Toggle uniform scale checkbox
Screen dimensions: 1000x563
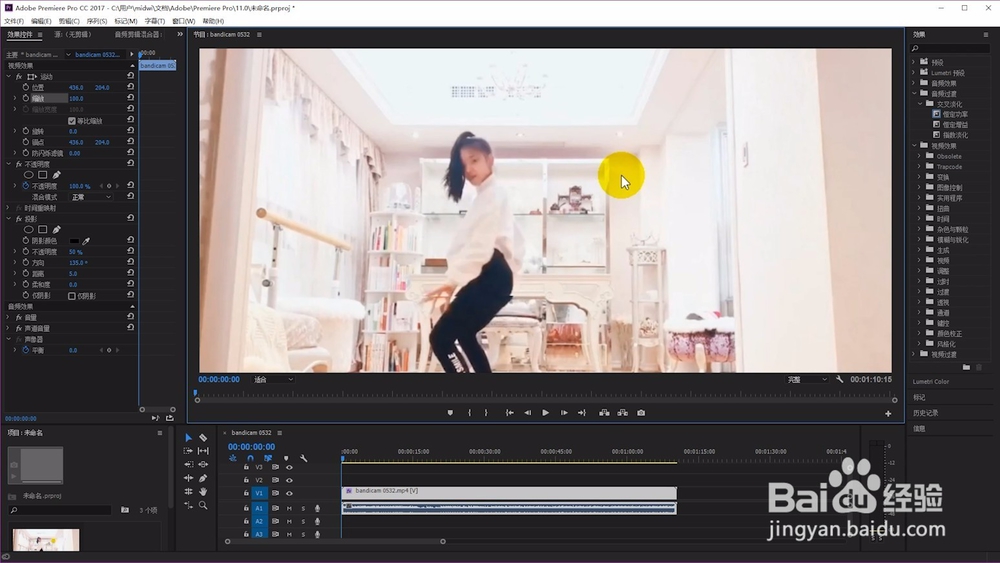tap(72, 121)
